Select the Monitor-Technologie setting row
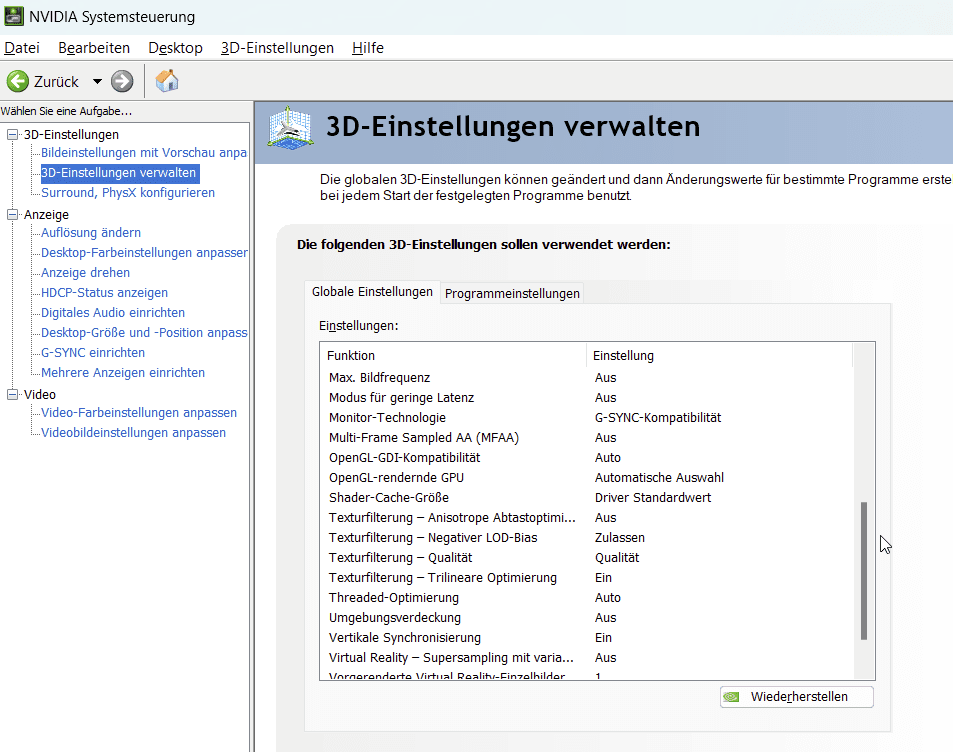953x752 pixels. 587,418
